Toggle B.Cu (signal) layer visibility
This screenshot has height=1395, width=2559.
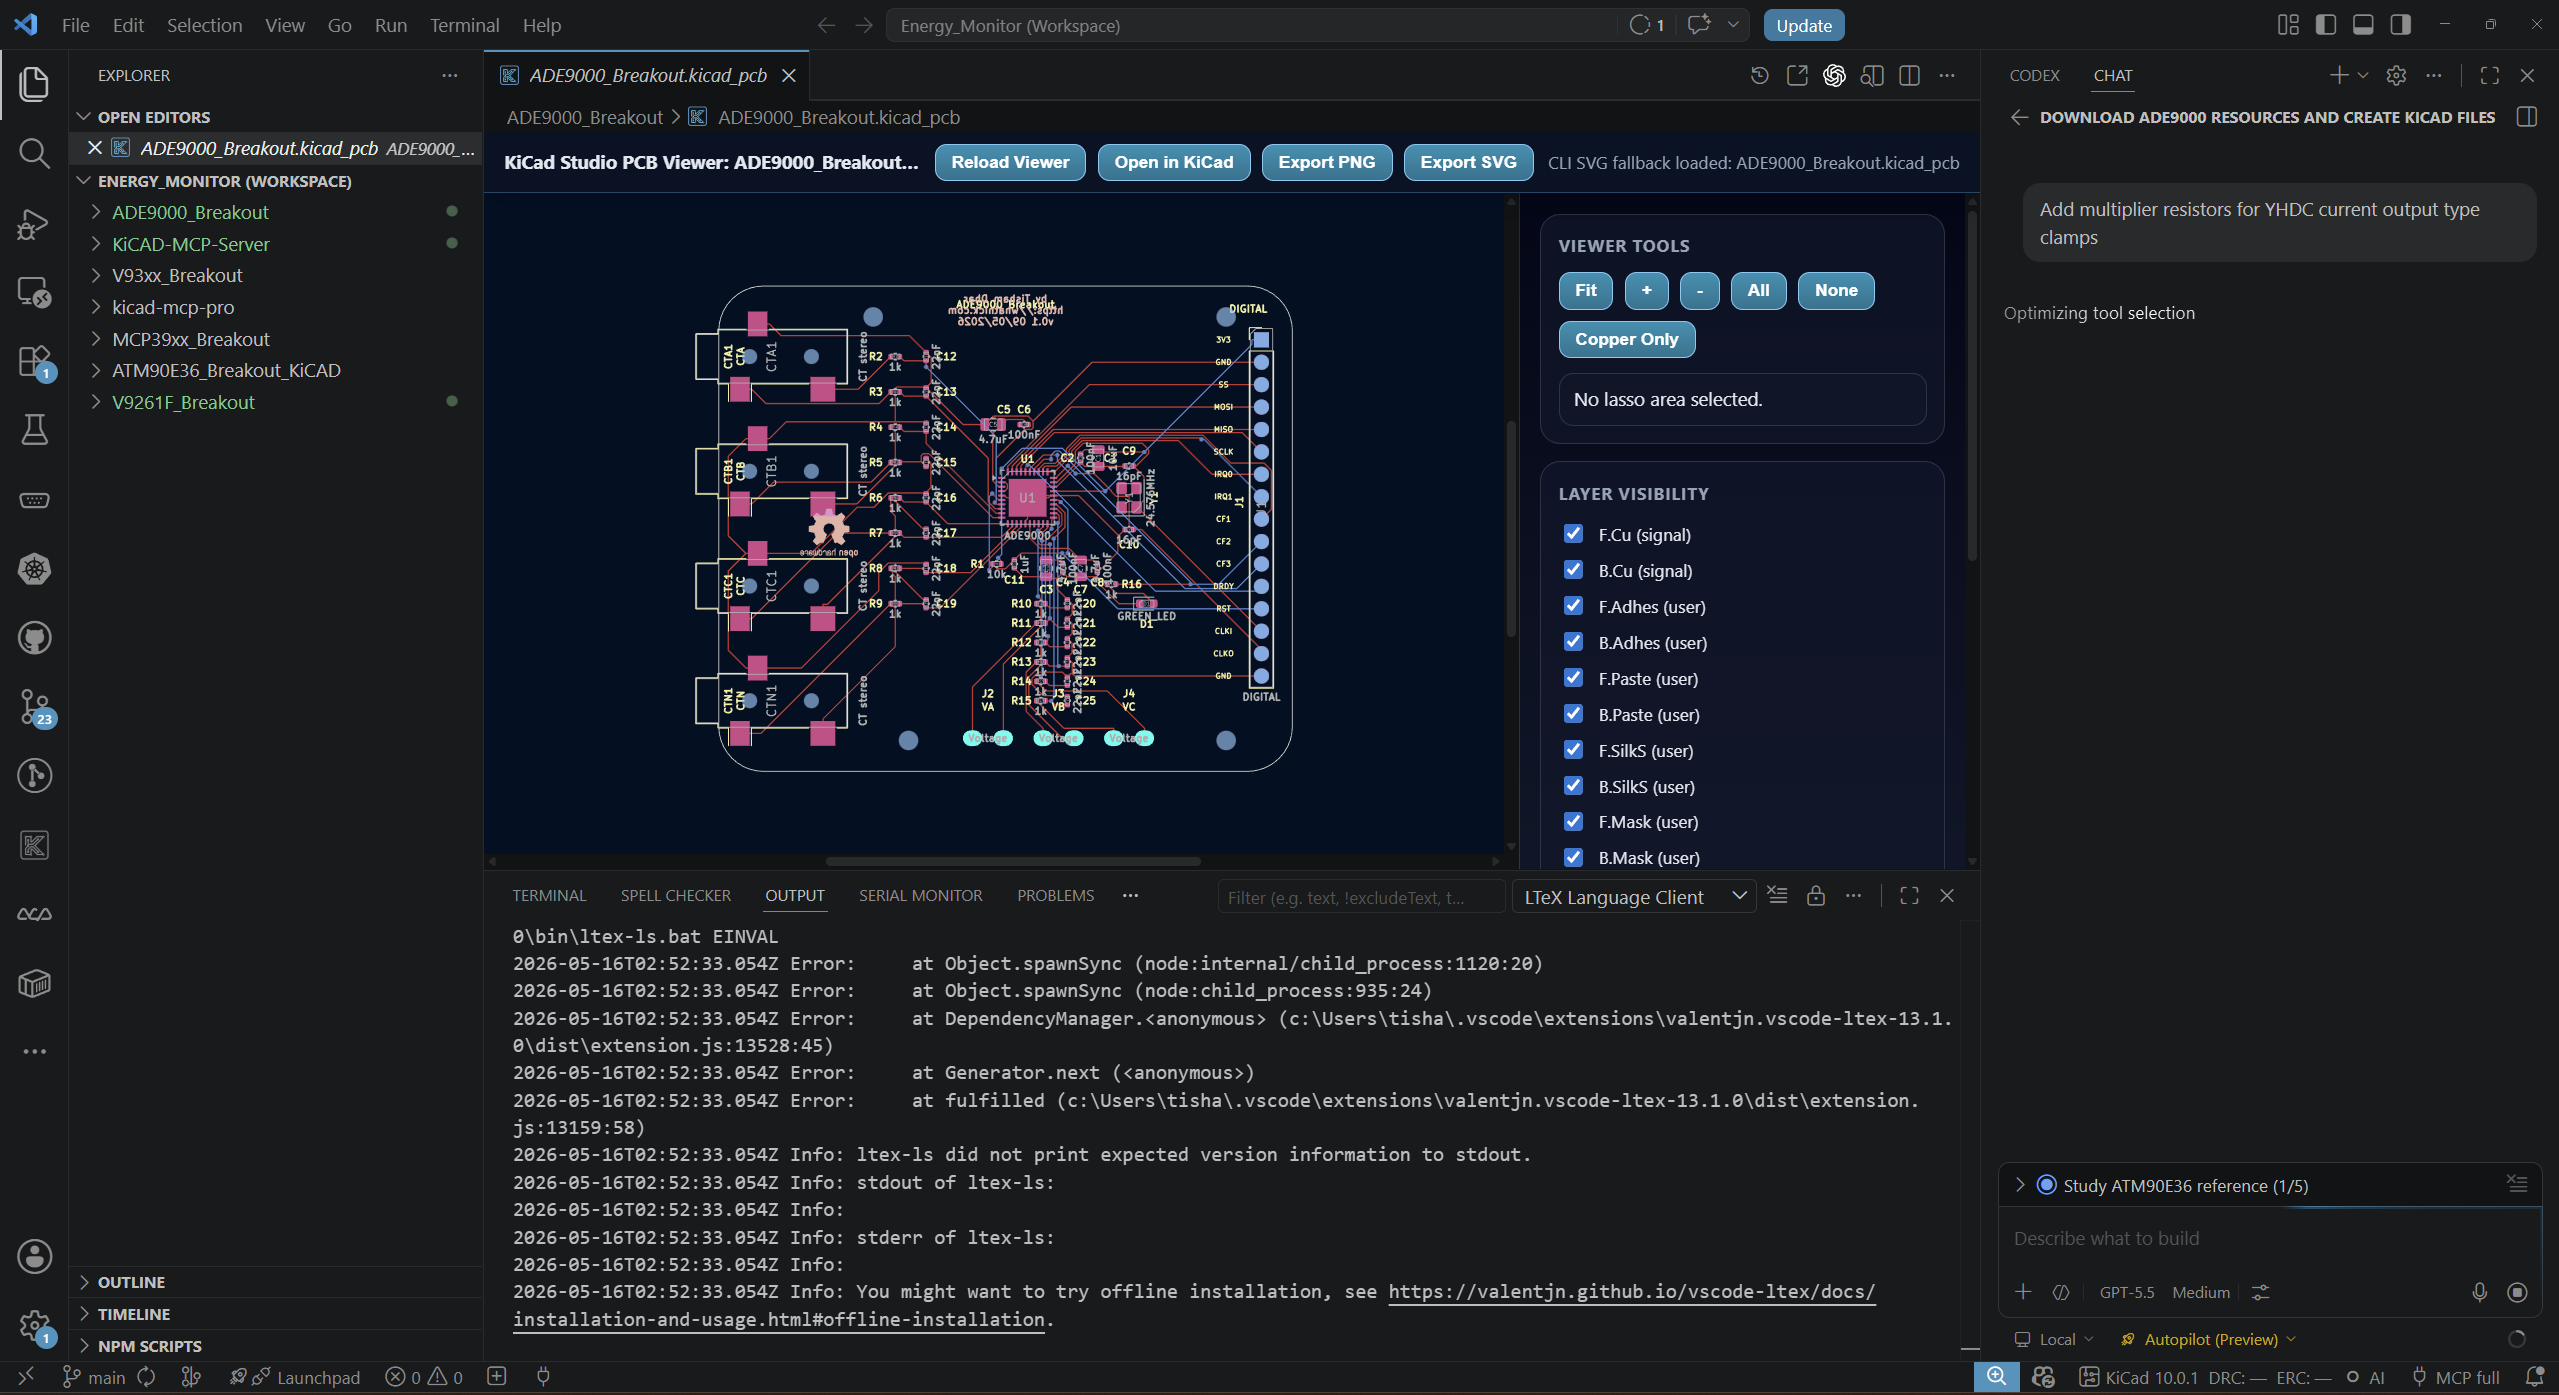1574,570
